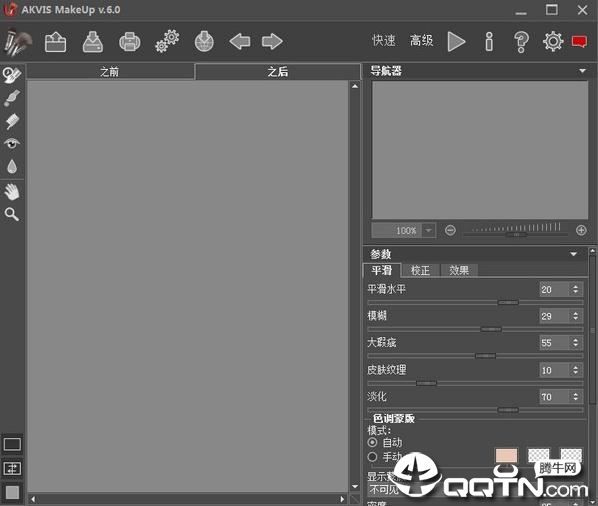Adjust the 淡化 value stepper
This screenshot has width=598, height=506.
tap(575, 397)
